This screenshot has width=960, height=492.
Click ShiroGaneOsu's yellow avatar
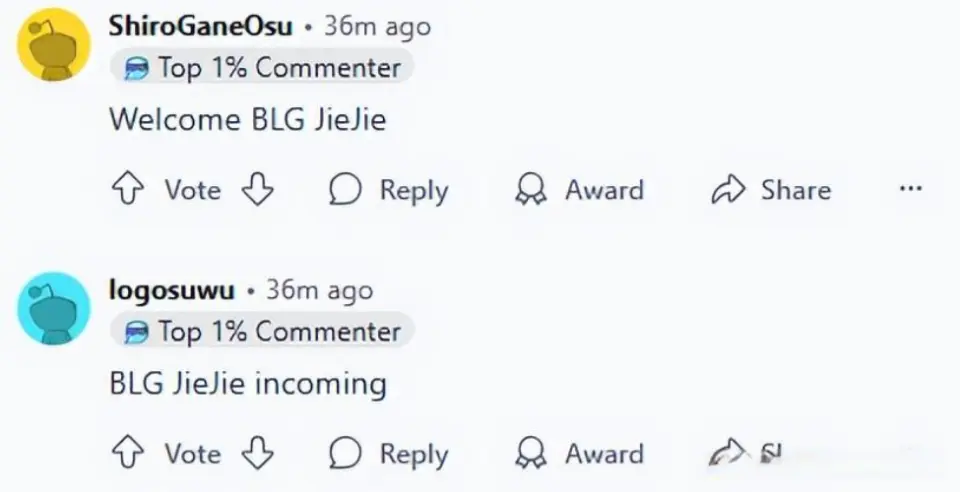tap(54, 45)
